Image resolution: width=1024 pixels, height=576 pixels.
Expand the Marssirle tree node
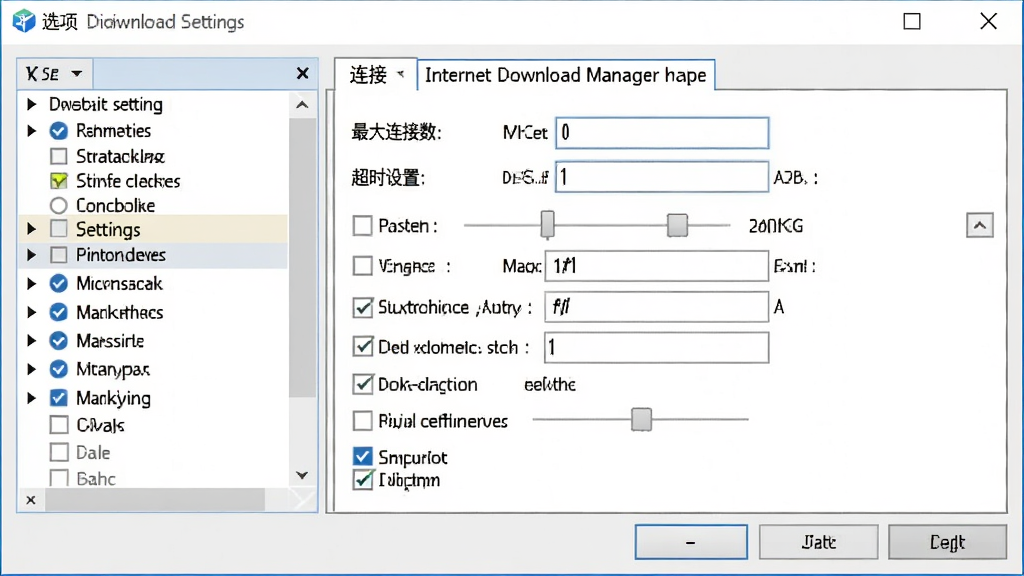31,340
